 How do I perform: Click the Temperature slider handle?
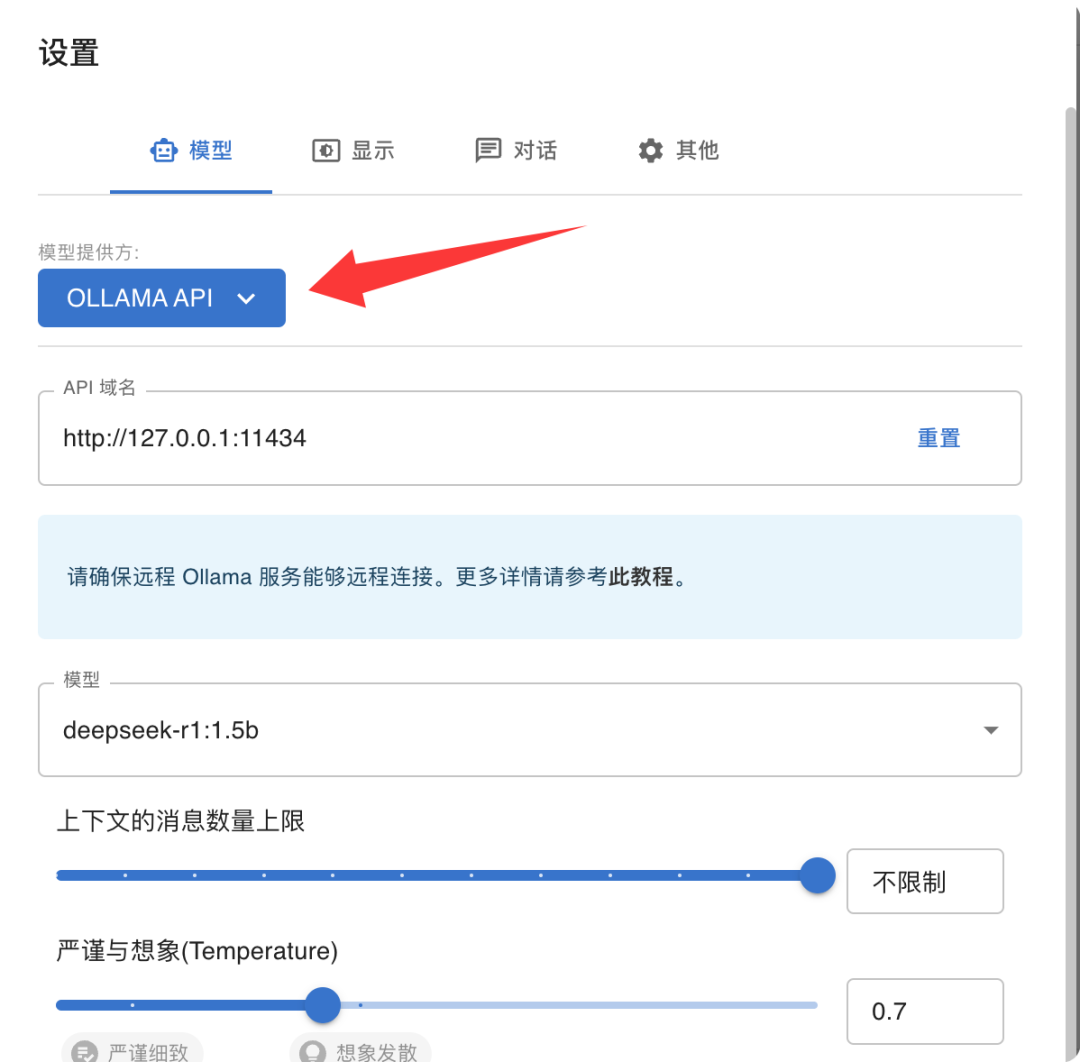(322, 1005)
